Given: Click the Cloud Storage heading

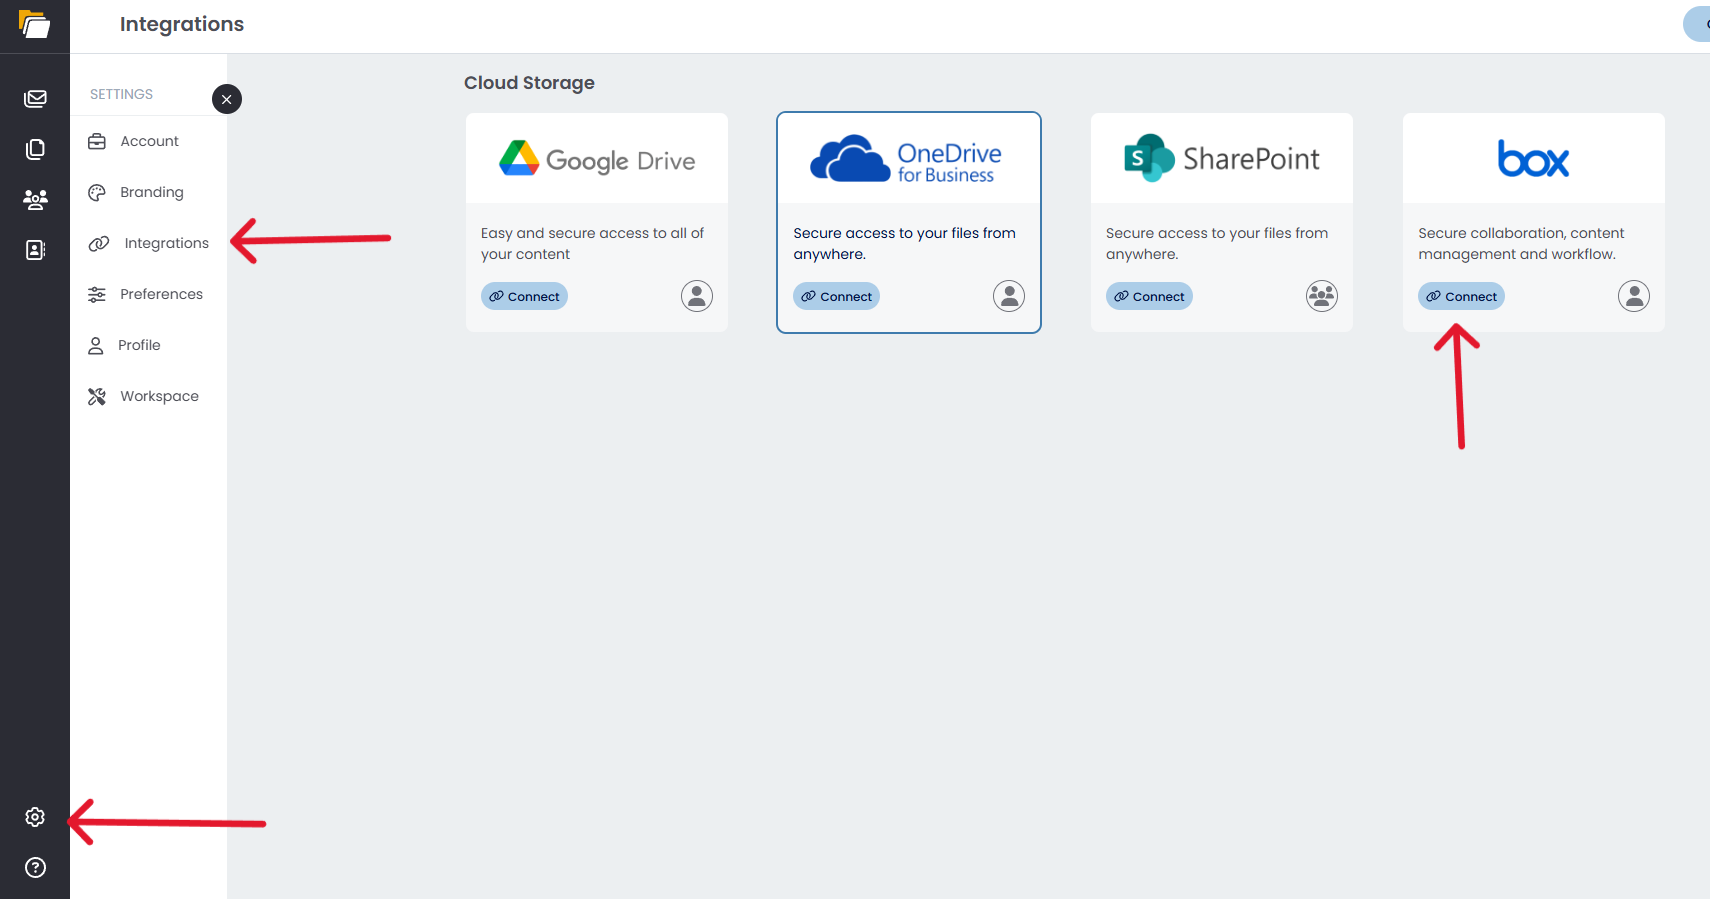Looking at the screenshot, I should [x=529, y=83].
